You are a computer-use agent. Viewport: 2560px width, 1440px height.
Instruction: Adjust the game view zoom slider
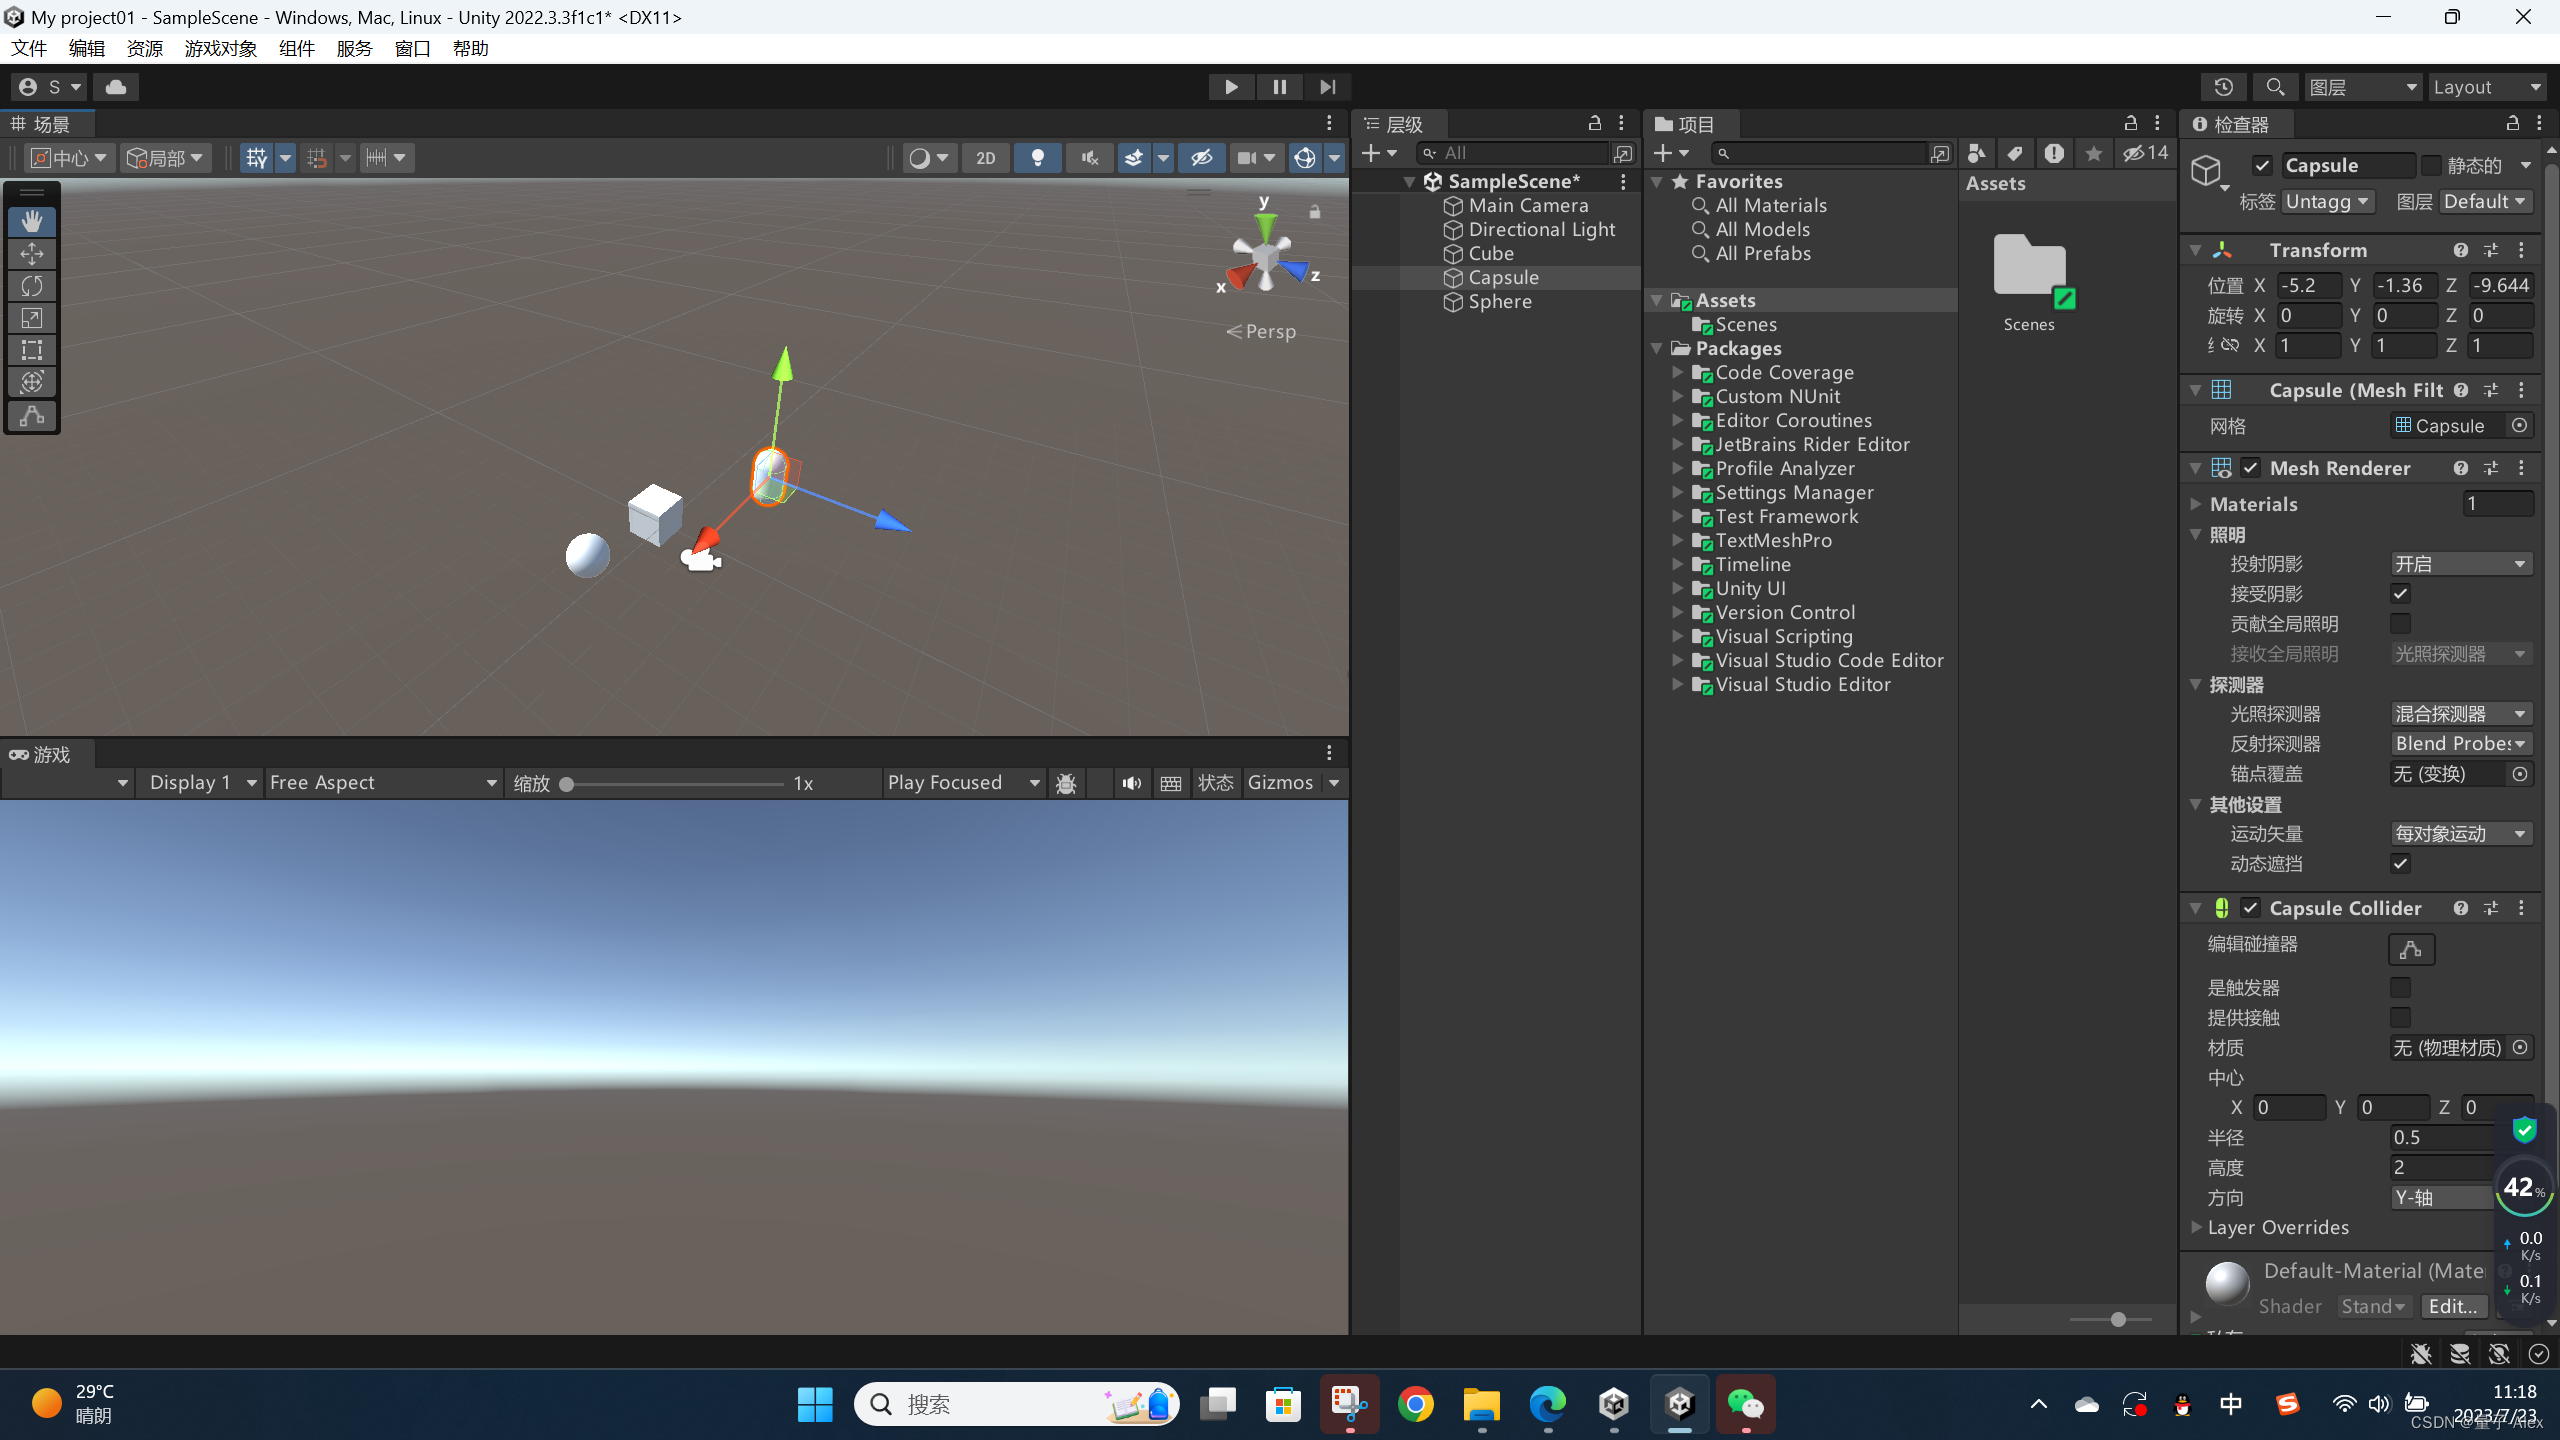click(x=567, y=783)
